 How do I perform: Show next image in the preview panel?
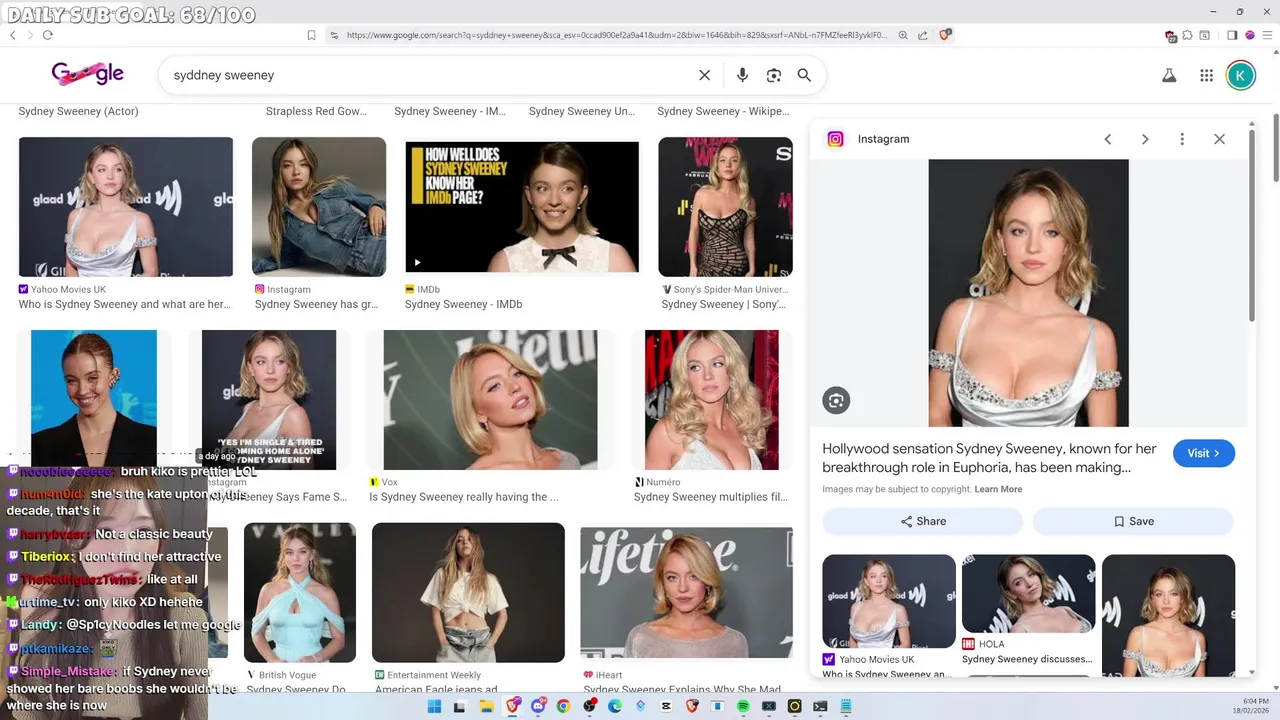(x=1145, y=139)
